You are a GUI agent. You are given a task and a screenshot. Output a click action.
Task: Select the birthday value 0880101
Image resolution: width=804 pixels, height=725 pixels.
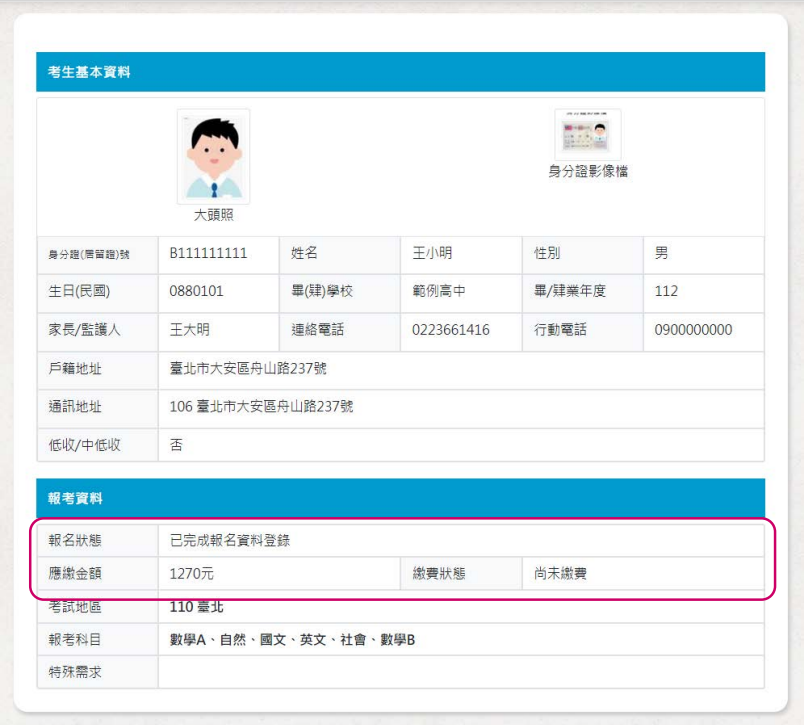[197, 292]
